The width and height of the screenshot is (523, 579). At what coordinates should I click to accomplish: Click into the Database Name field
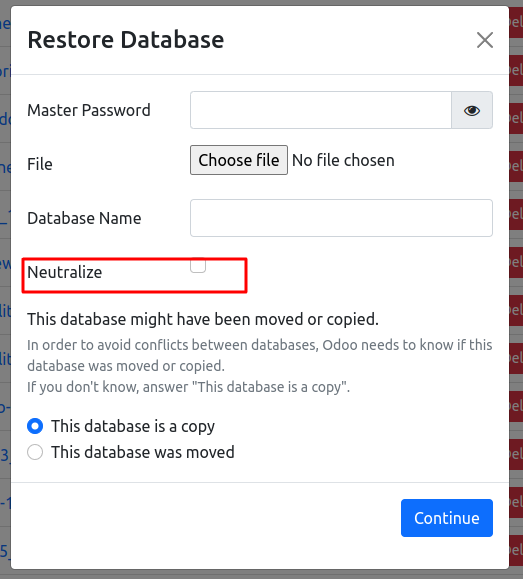point(341,218)
